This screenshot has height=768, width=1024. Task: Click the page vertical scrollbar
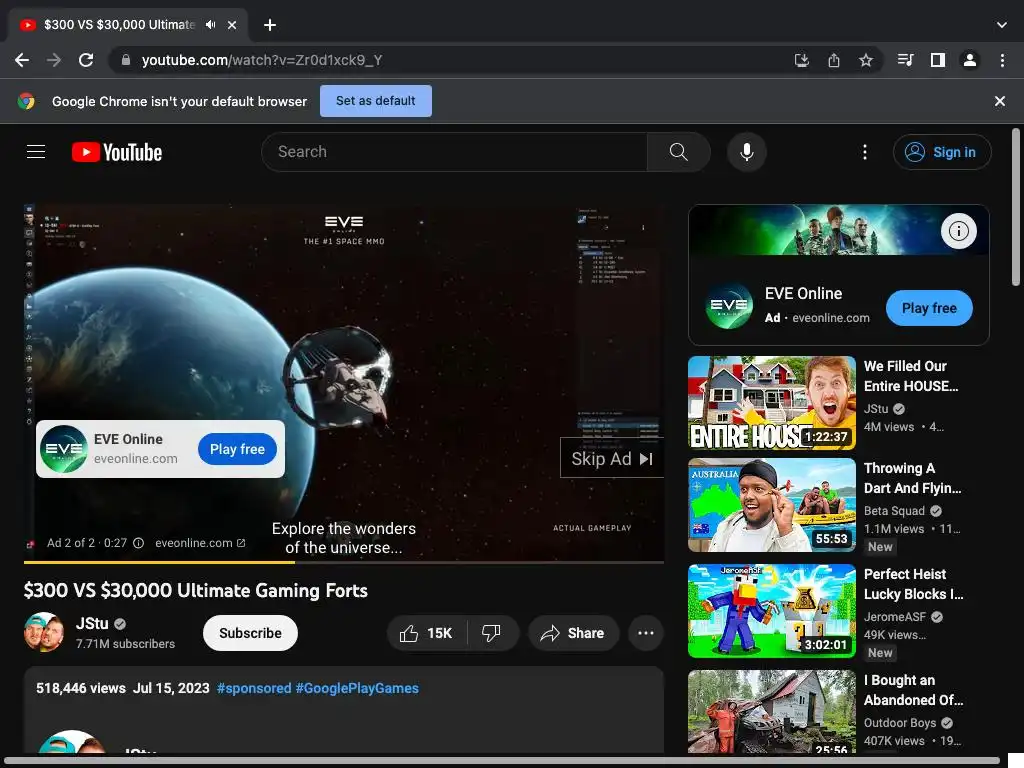tap(1016, 207)
